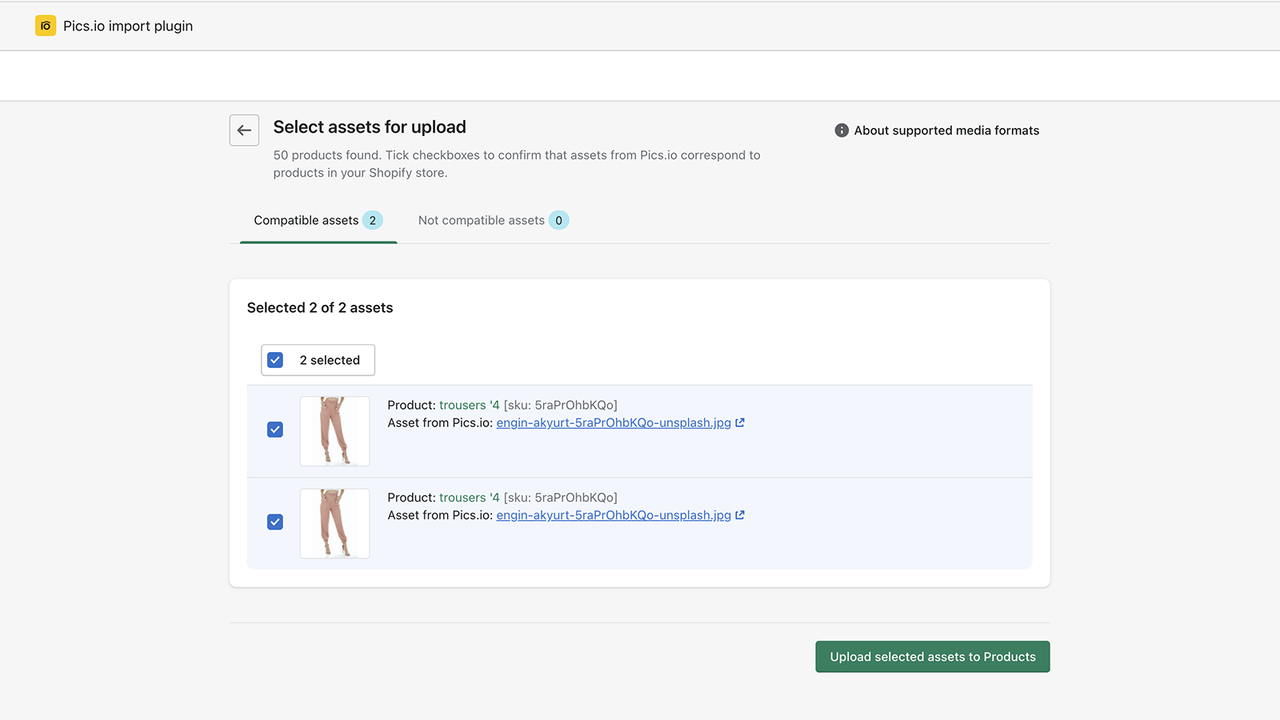Select the Compatible assets tab

(x=306, y=220)
